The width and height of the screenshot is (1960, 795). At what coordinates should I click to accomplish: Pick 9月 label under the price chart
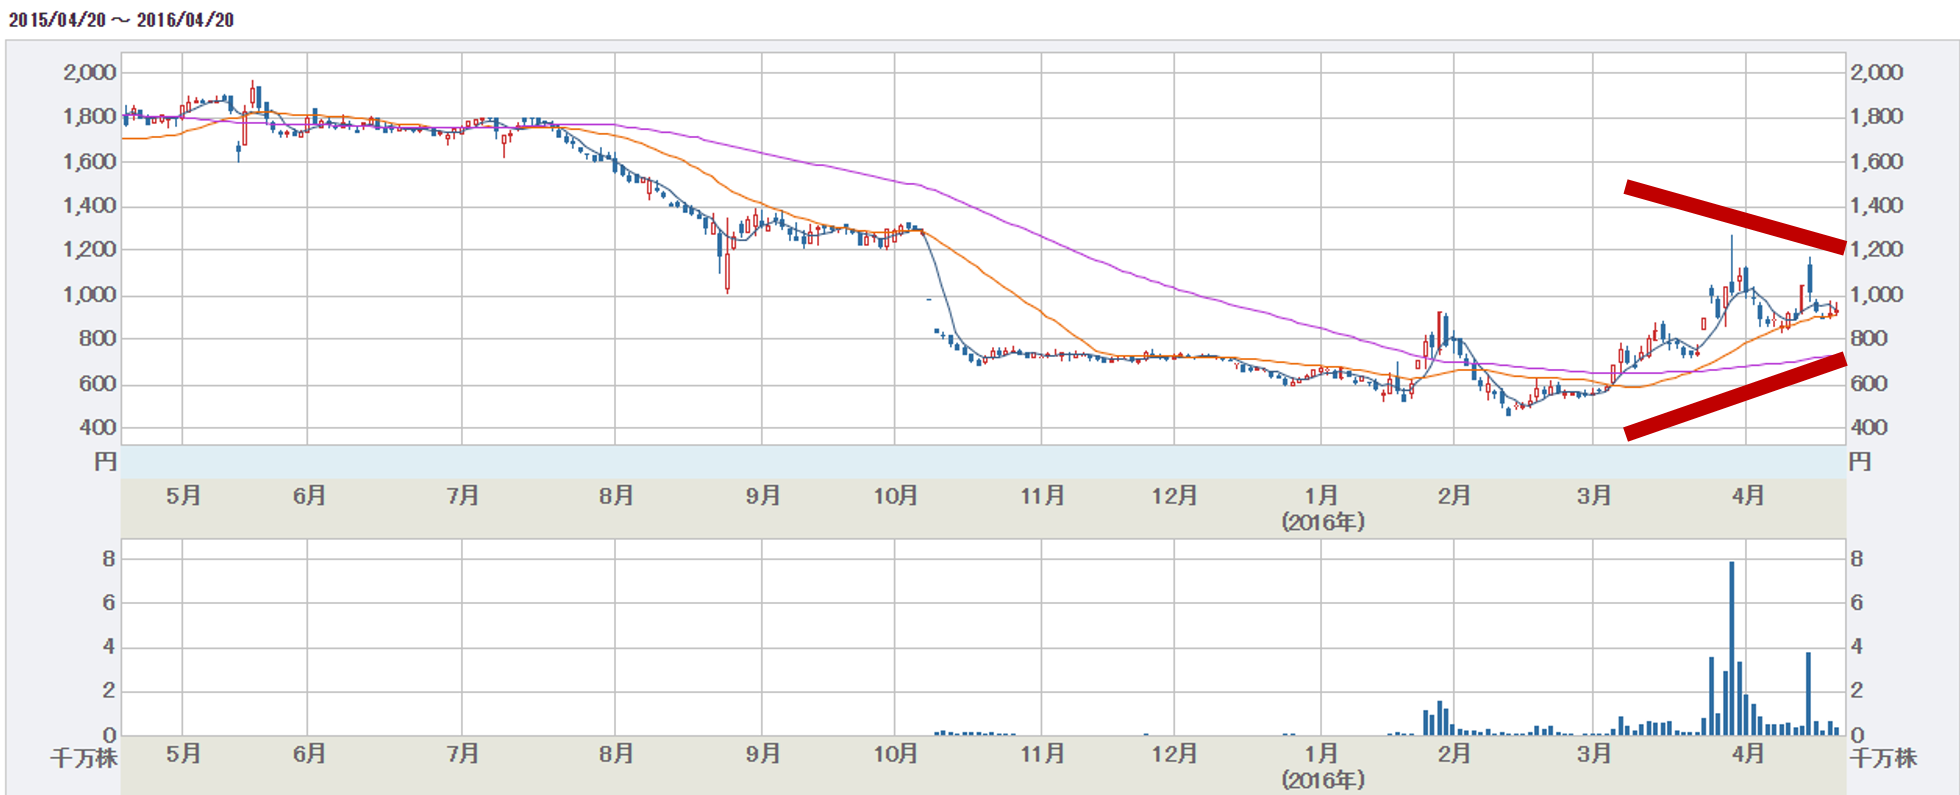(x=763, y=495)
